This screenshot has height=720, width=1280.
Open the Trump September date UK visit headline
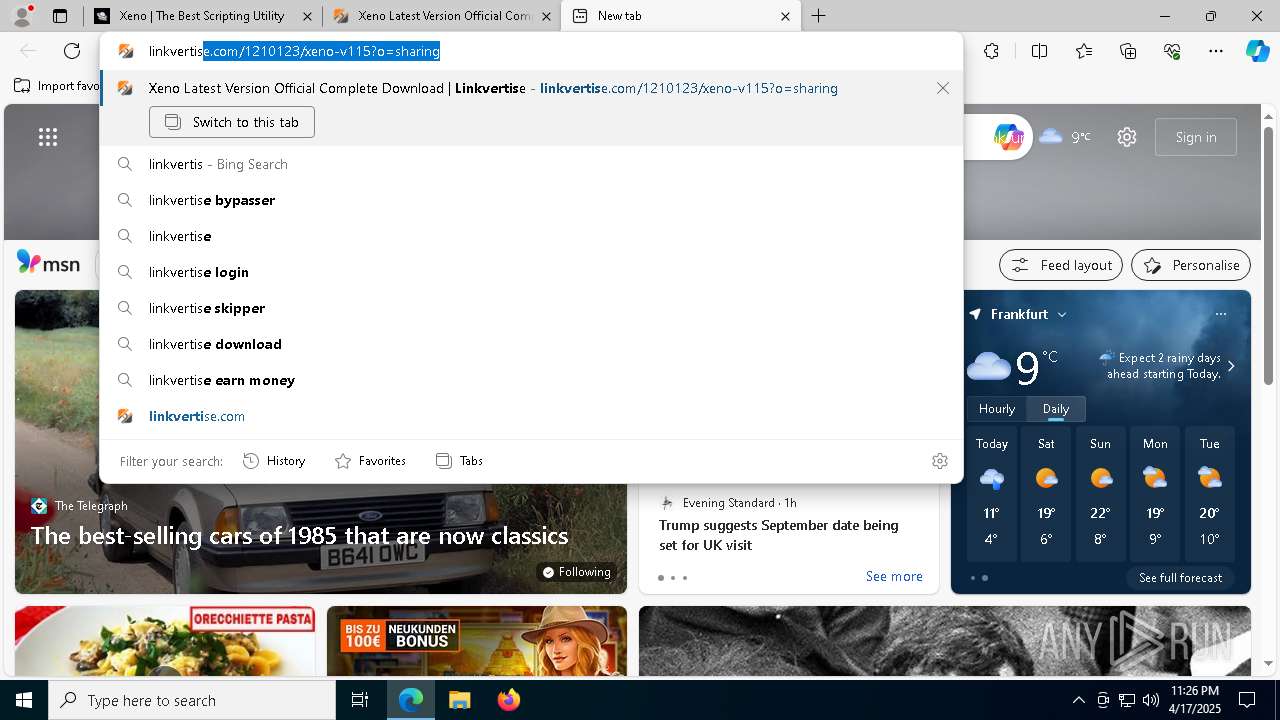779,535
